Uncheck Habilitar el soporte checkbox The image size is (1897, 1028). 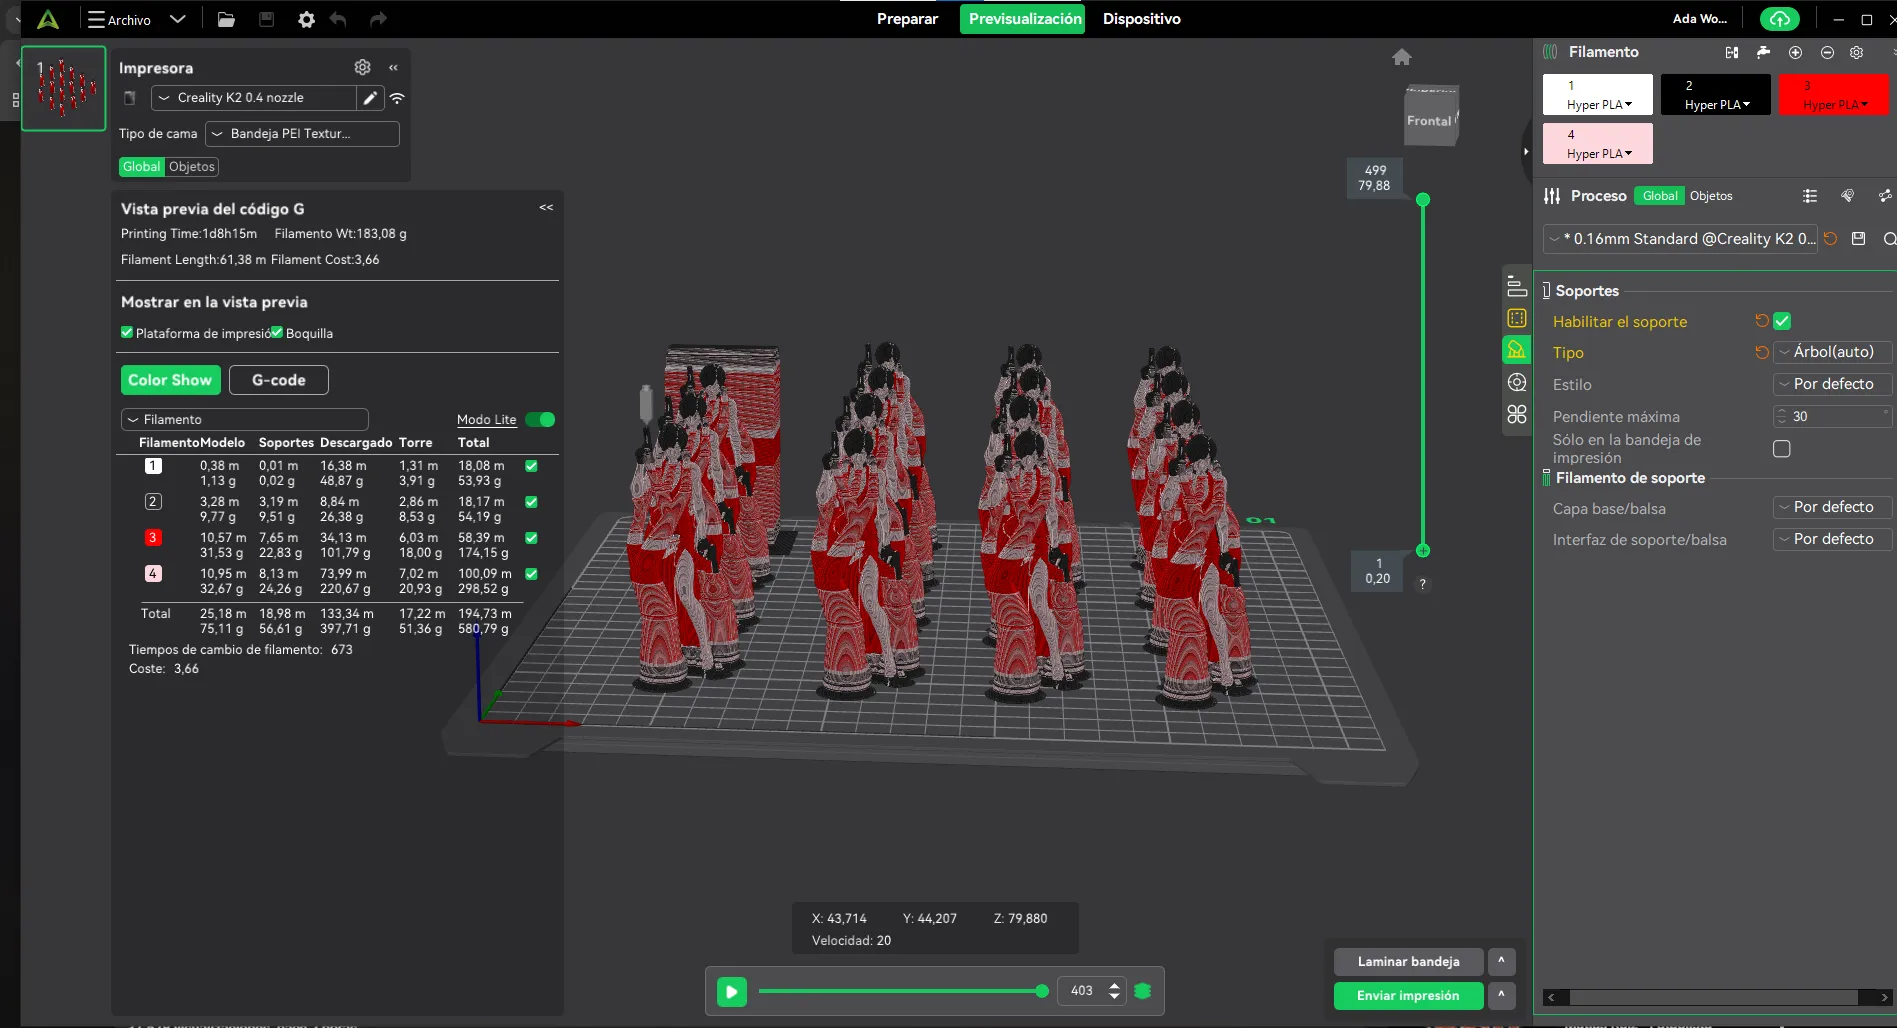1782,321
